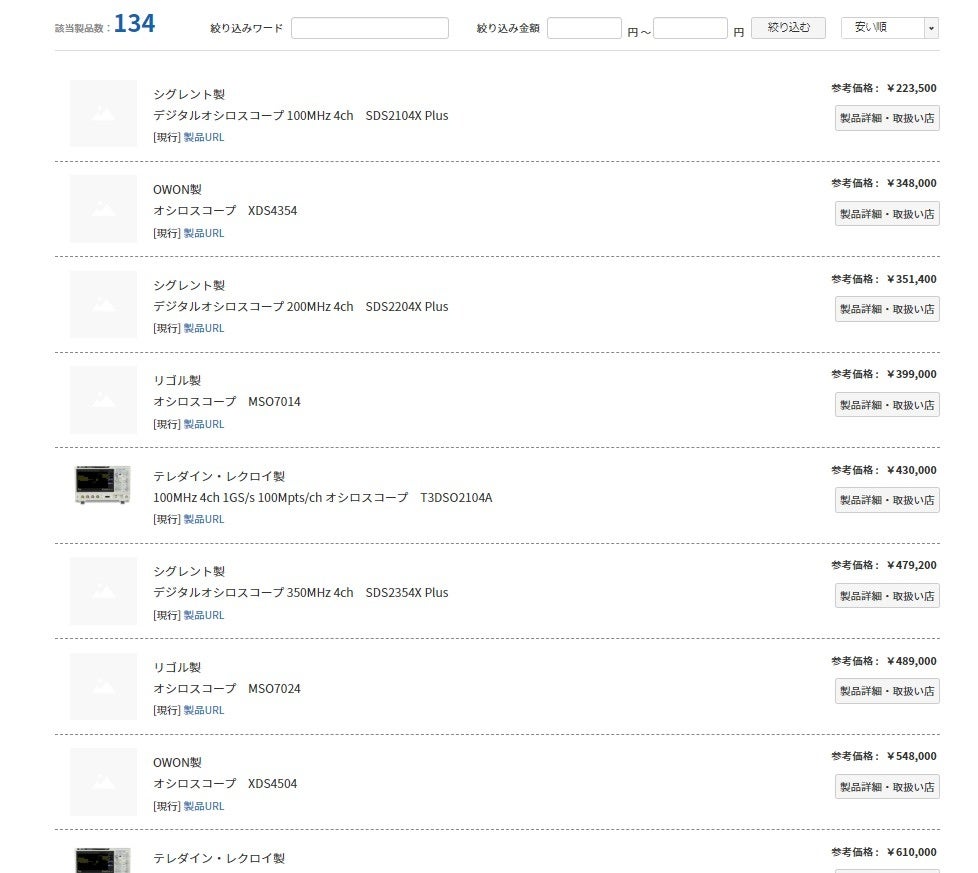
Task: Click maker name OWON製 above XDS4354
Action: coord(177,190)
